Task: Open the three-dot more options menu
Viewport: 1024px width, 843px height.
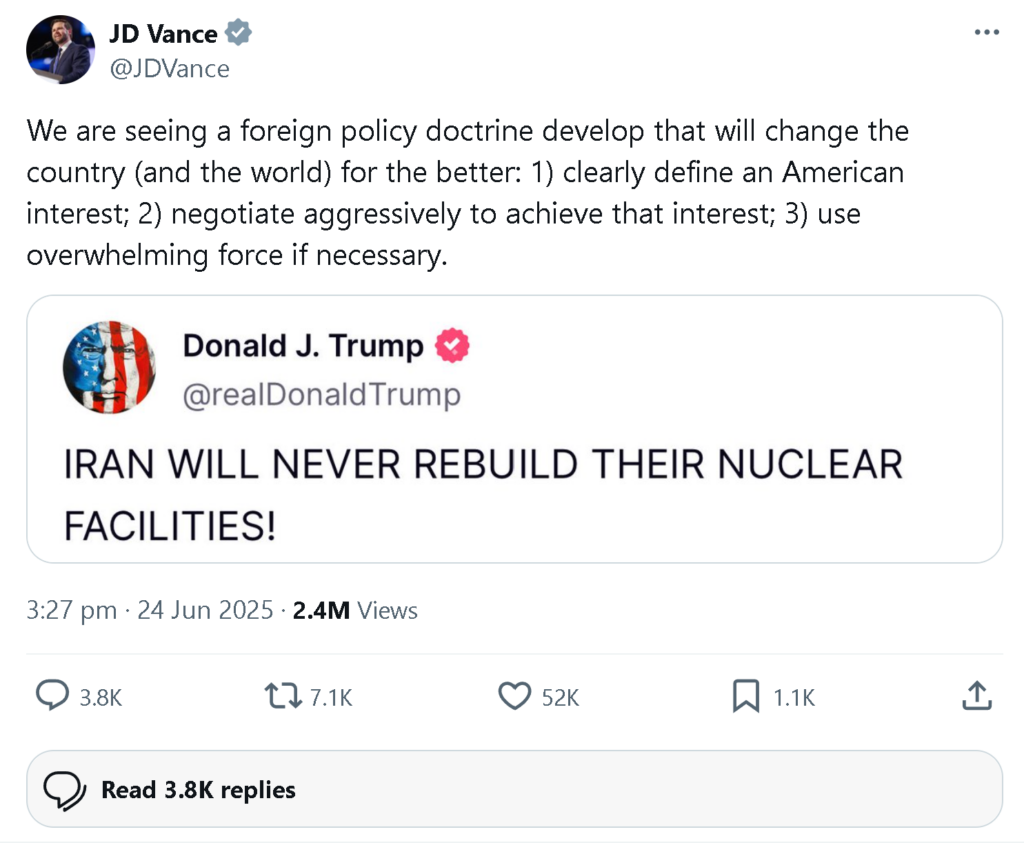Action: click(x=986, y=33)
